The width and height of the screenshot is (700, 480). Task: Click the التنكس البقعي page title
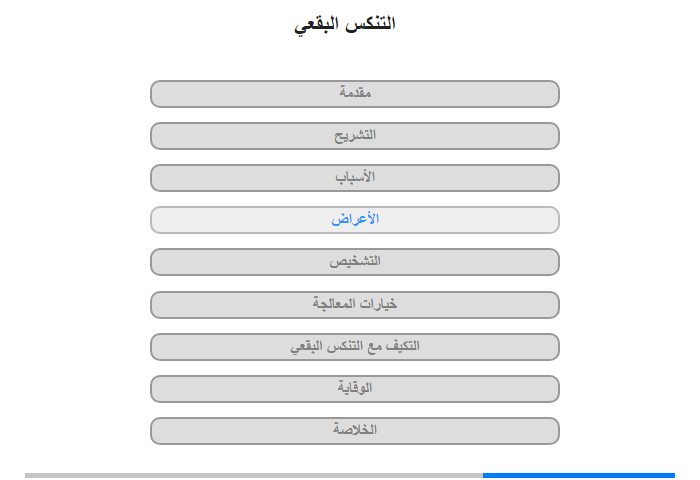tap(345, 24)
